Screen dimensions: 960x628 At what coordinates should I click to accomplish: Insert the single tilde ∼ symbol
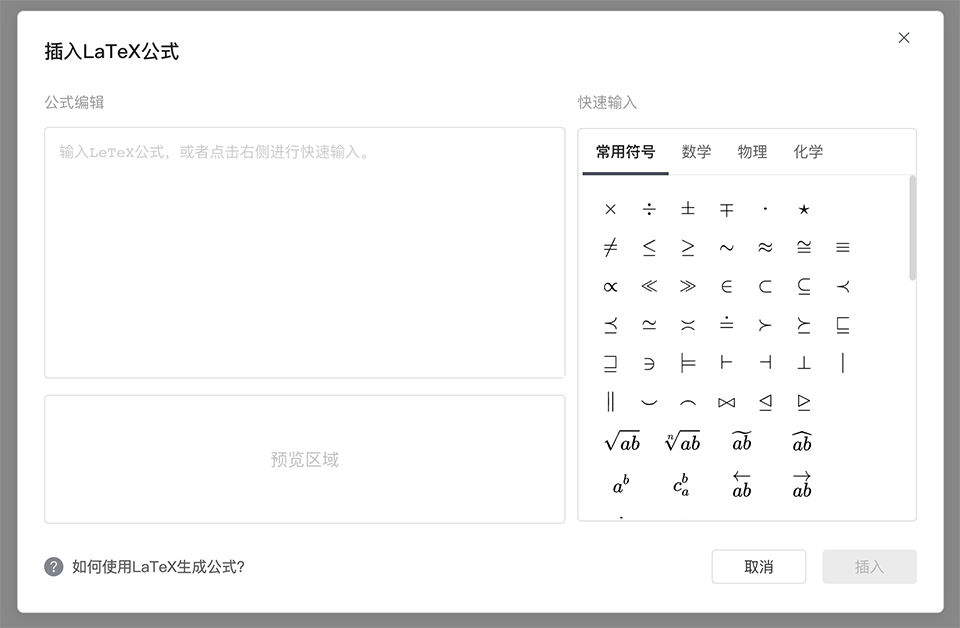(727, 248)
